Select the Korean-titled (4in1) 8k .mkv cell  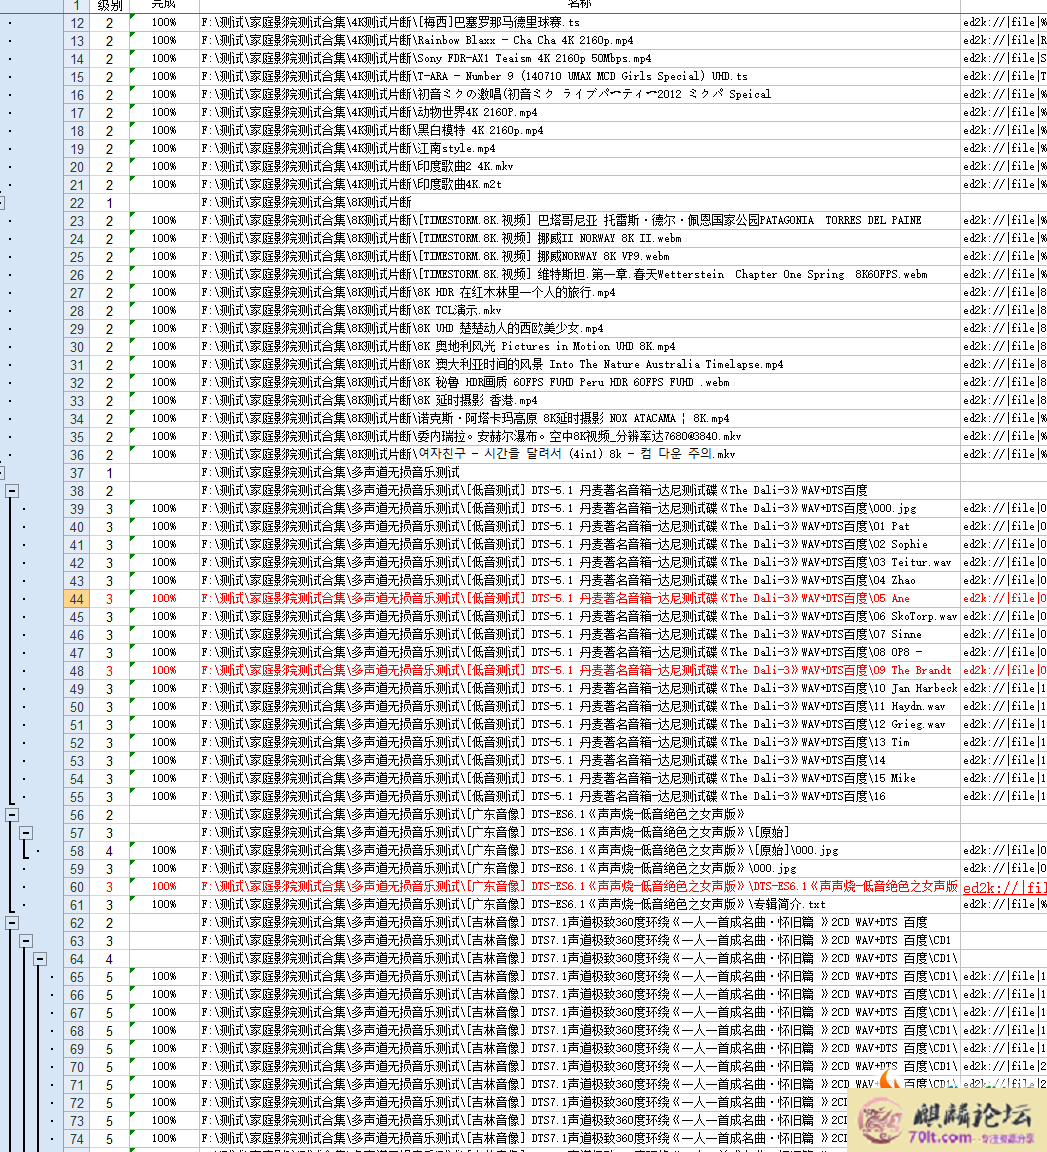[x=580, y=455]
